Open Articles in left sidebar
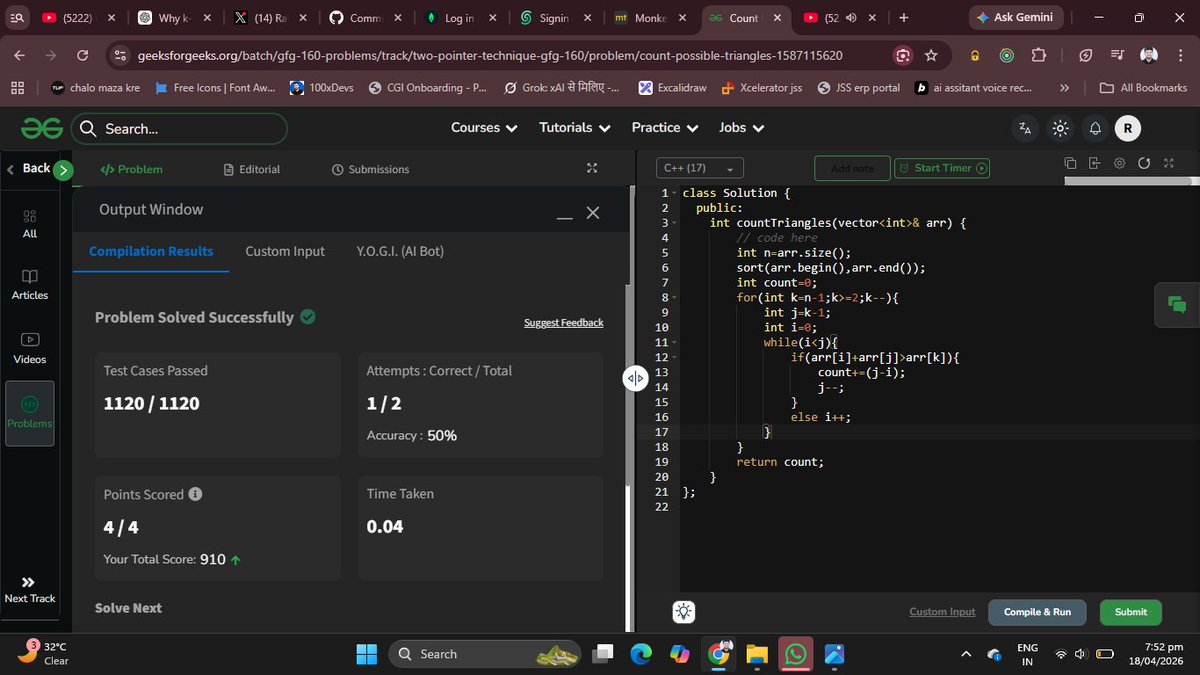Screen dimensions: 1200x675 pos(29,285)
